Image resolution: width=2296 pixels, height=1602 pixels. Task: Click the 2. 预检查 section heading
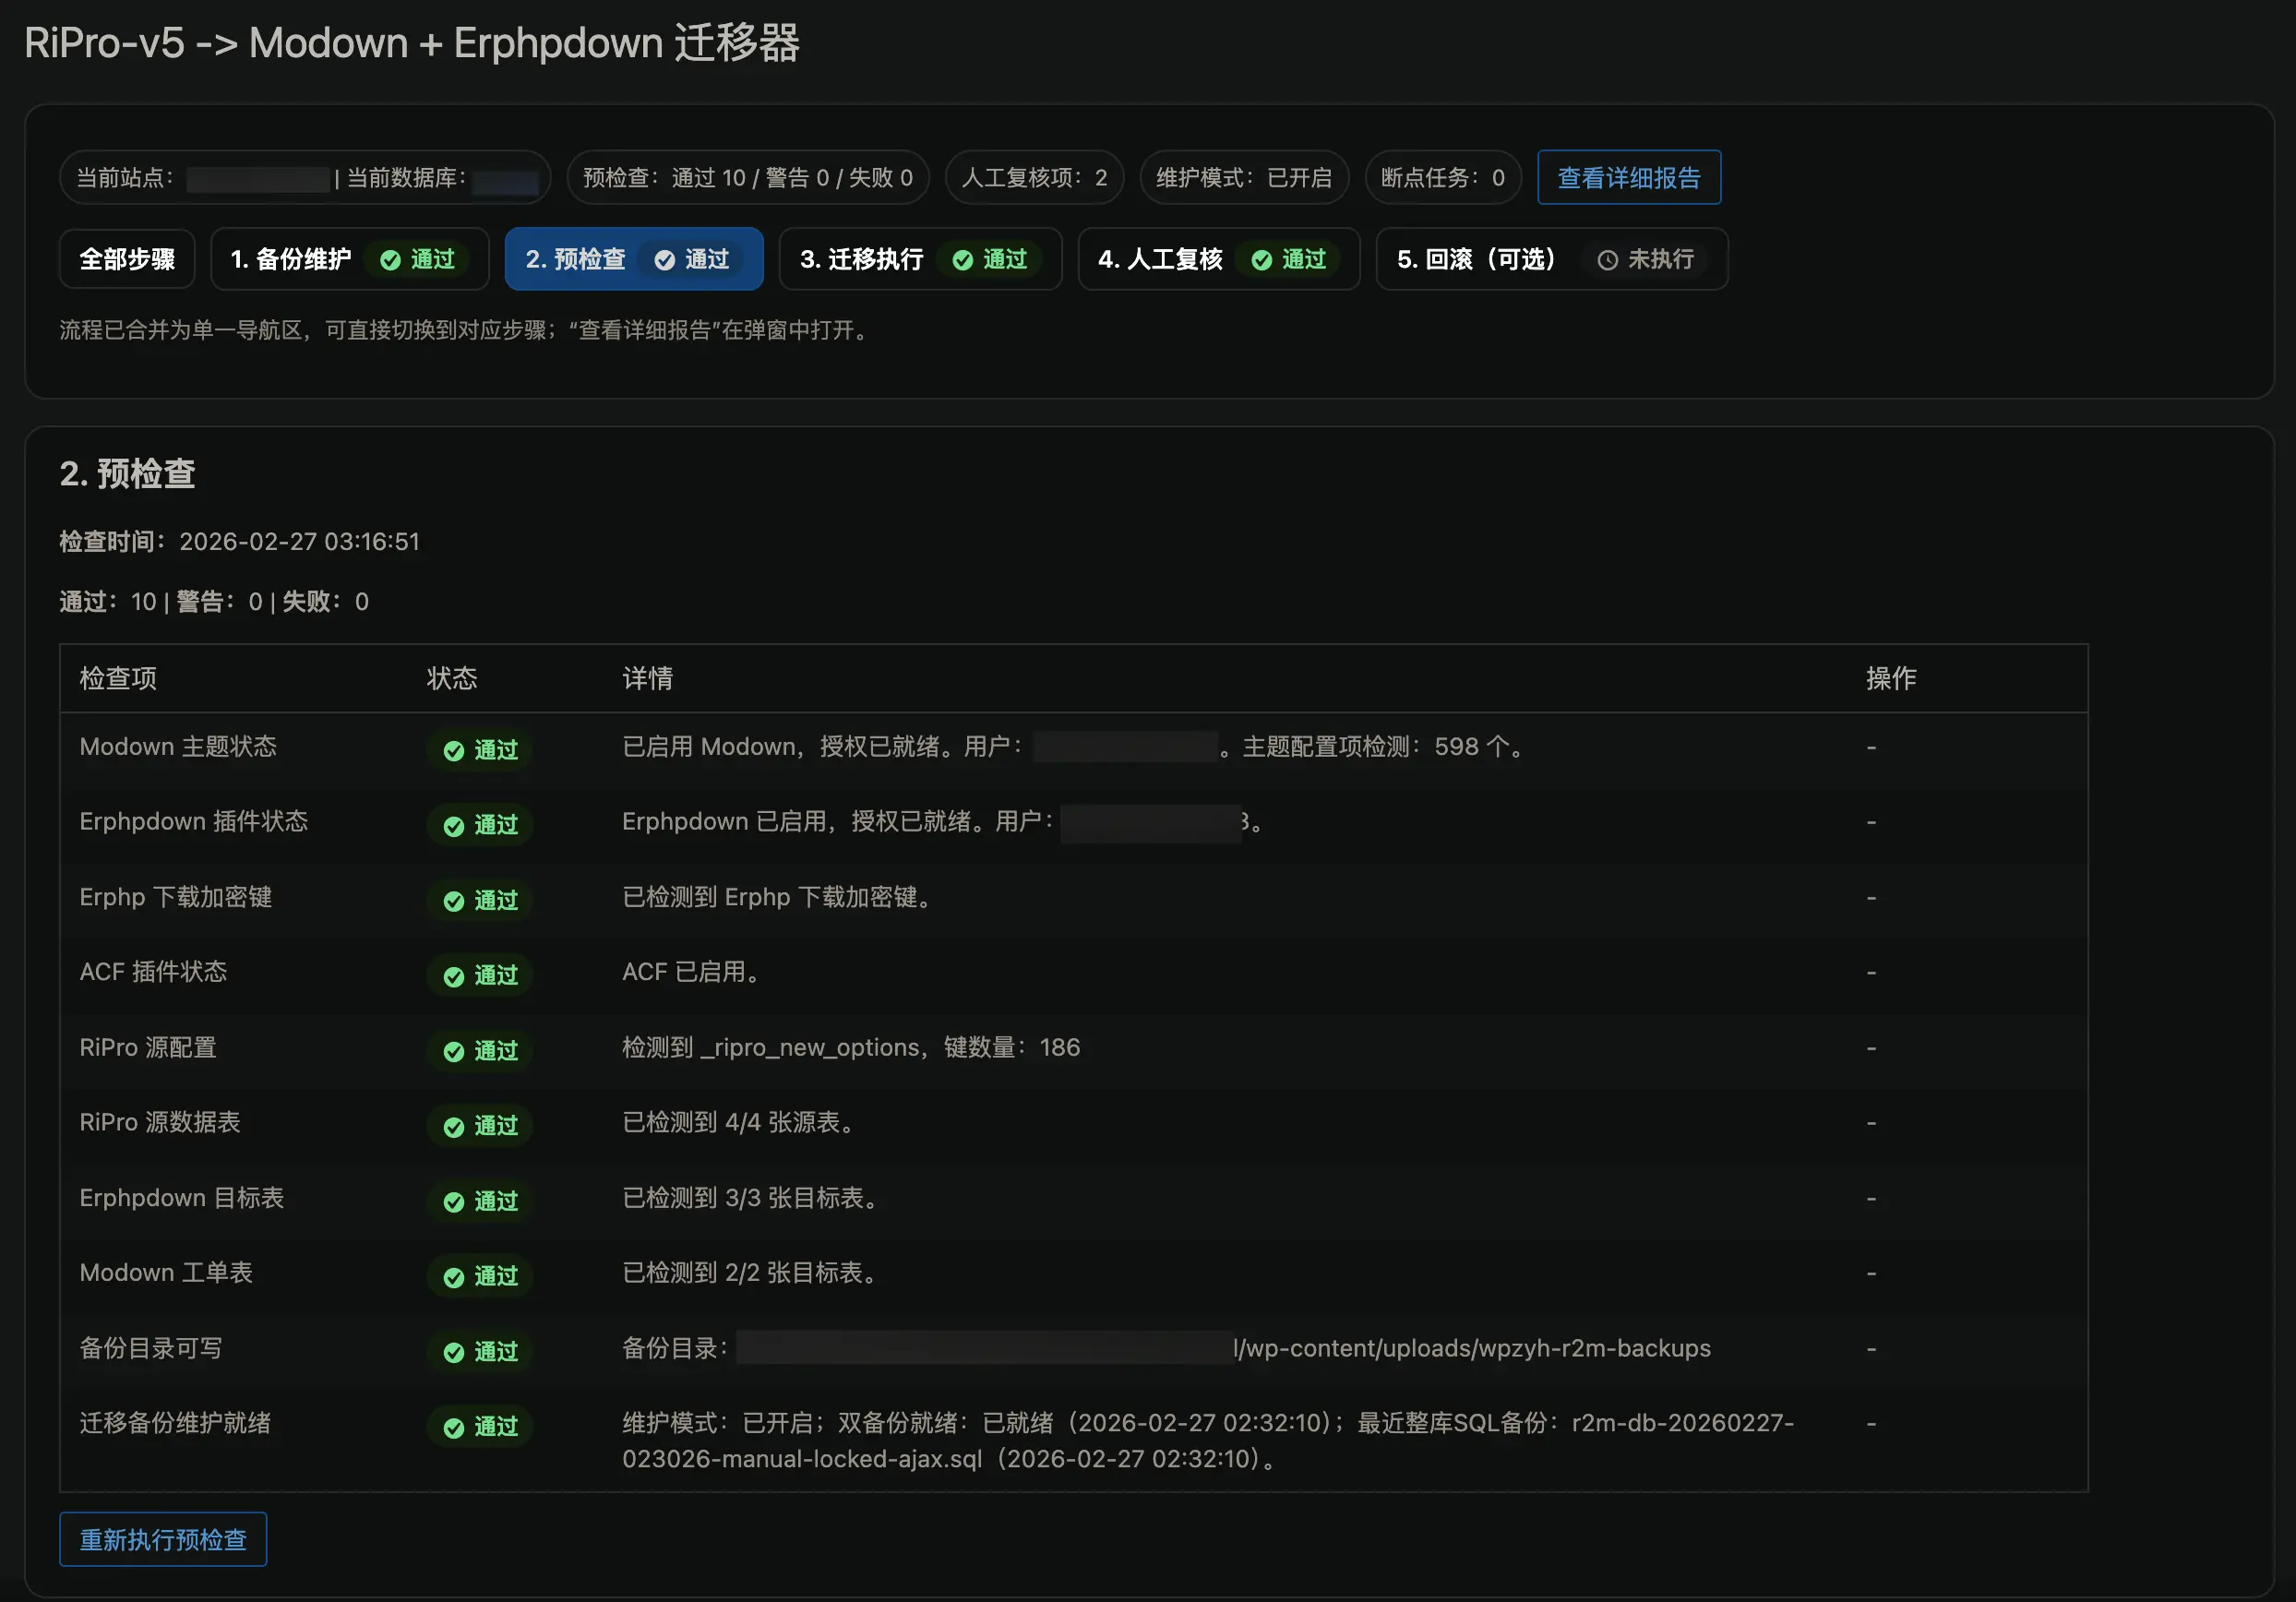(127, 473)
